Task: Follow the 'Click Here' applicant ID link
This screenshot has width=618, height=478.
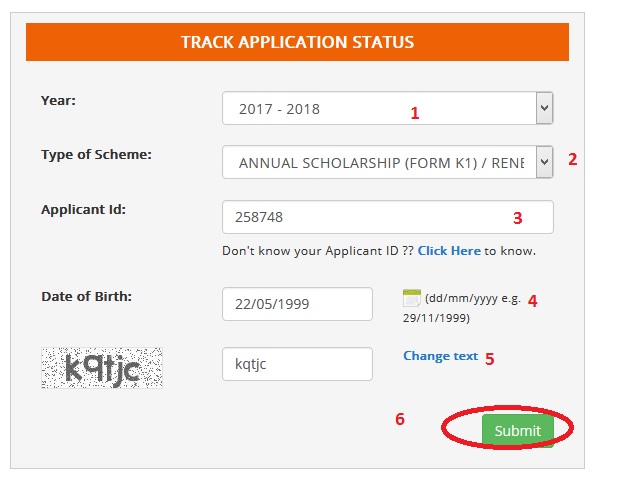Action: coord(449,251)
